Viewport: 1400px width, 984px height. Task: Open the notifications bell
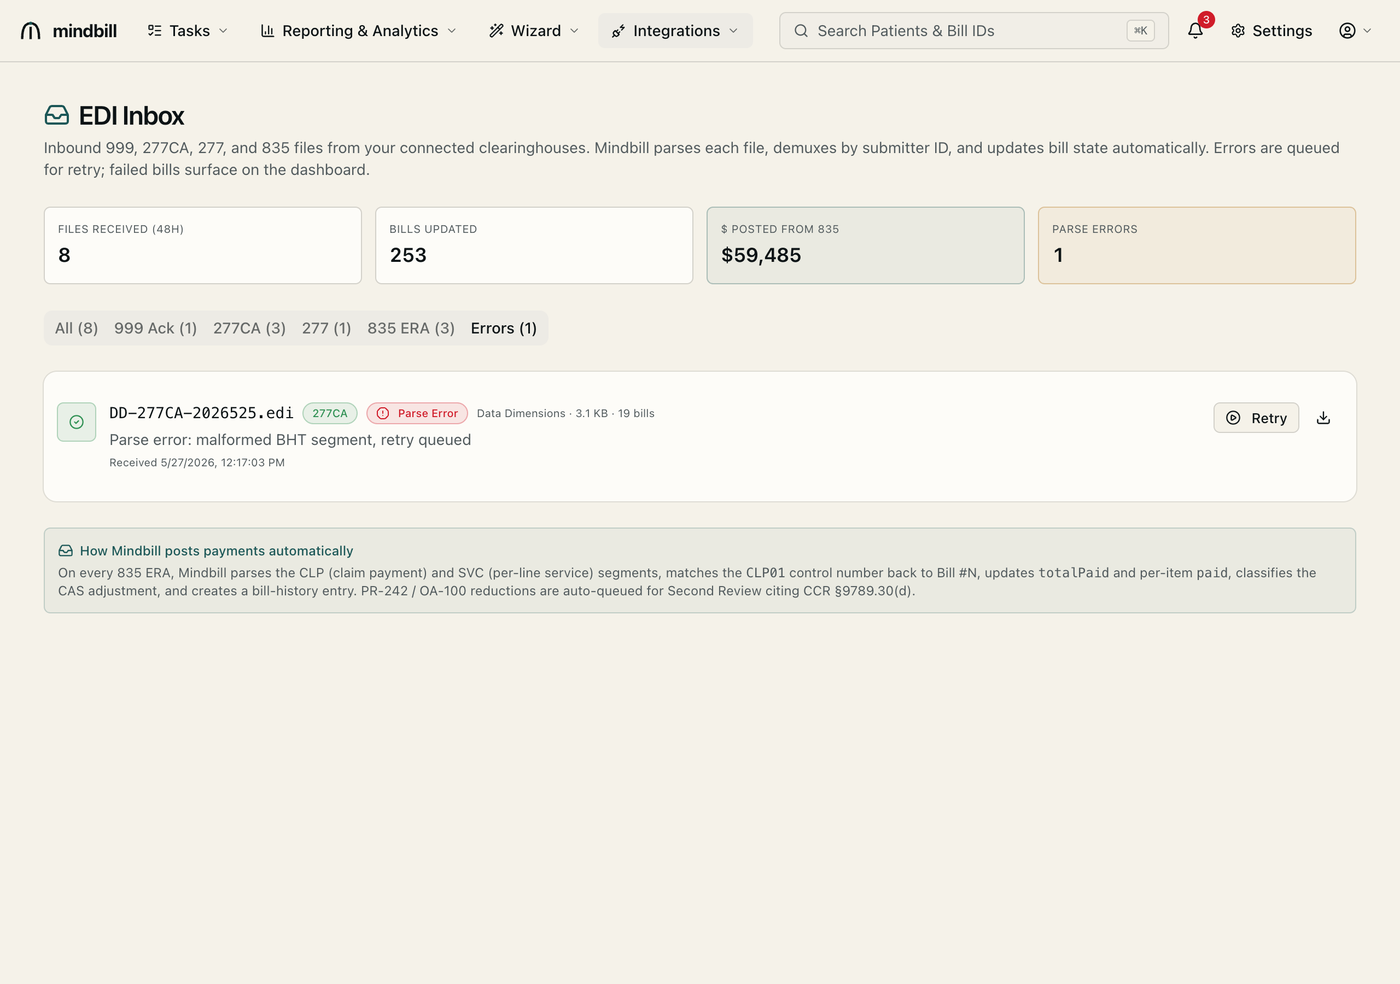(1195, 31)
